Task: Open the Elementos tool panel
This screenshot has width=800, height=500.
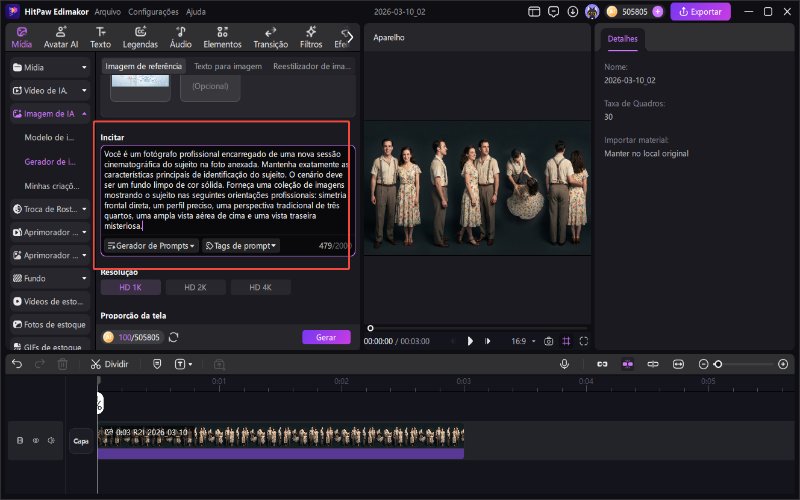Action: click(x=222, y=38)
